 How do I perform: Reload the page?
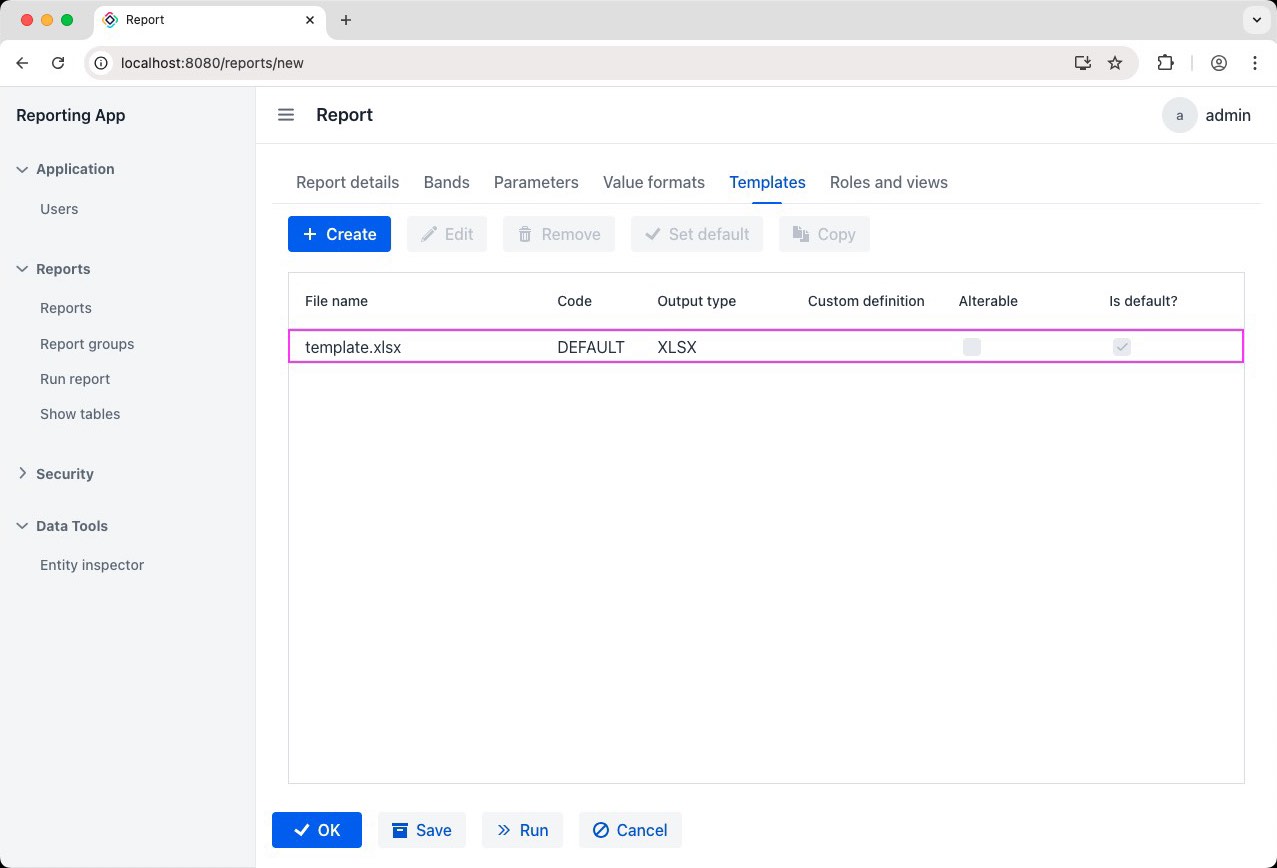(x=58, y=63)
